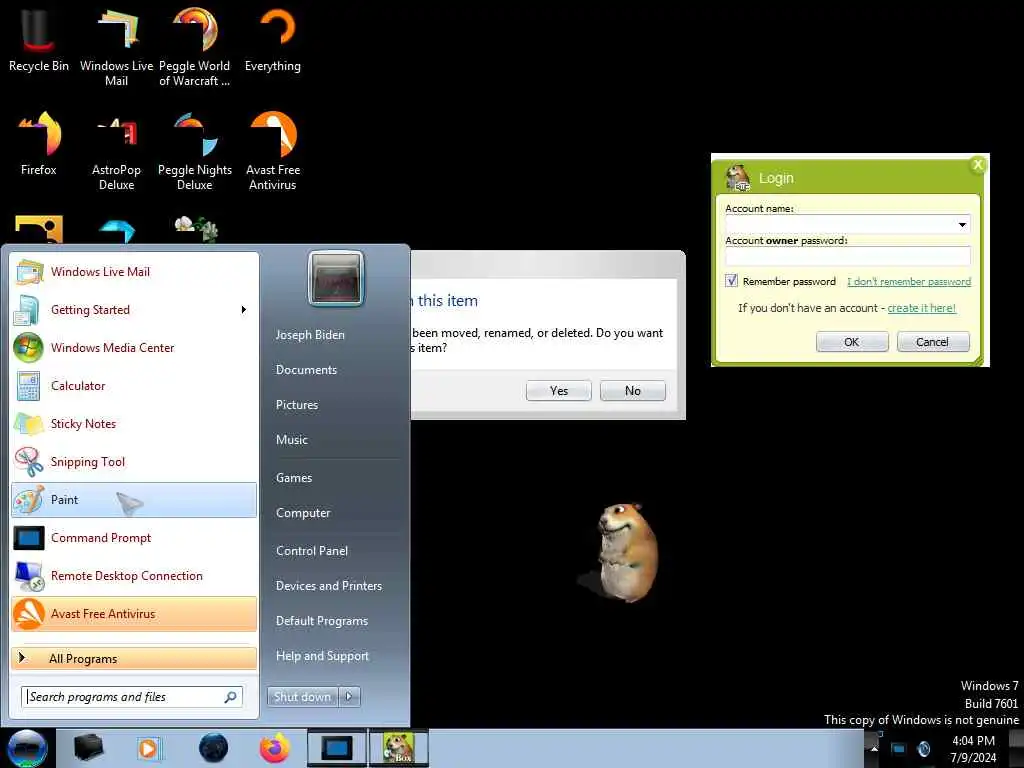Expand Getting Started submenu arrow
This screenshot has width=1024, height=768.
click(x=244, y=310)
